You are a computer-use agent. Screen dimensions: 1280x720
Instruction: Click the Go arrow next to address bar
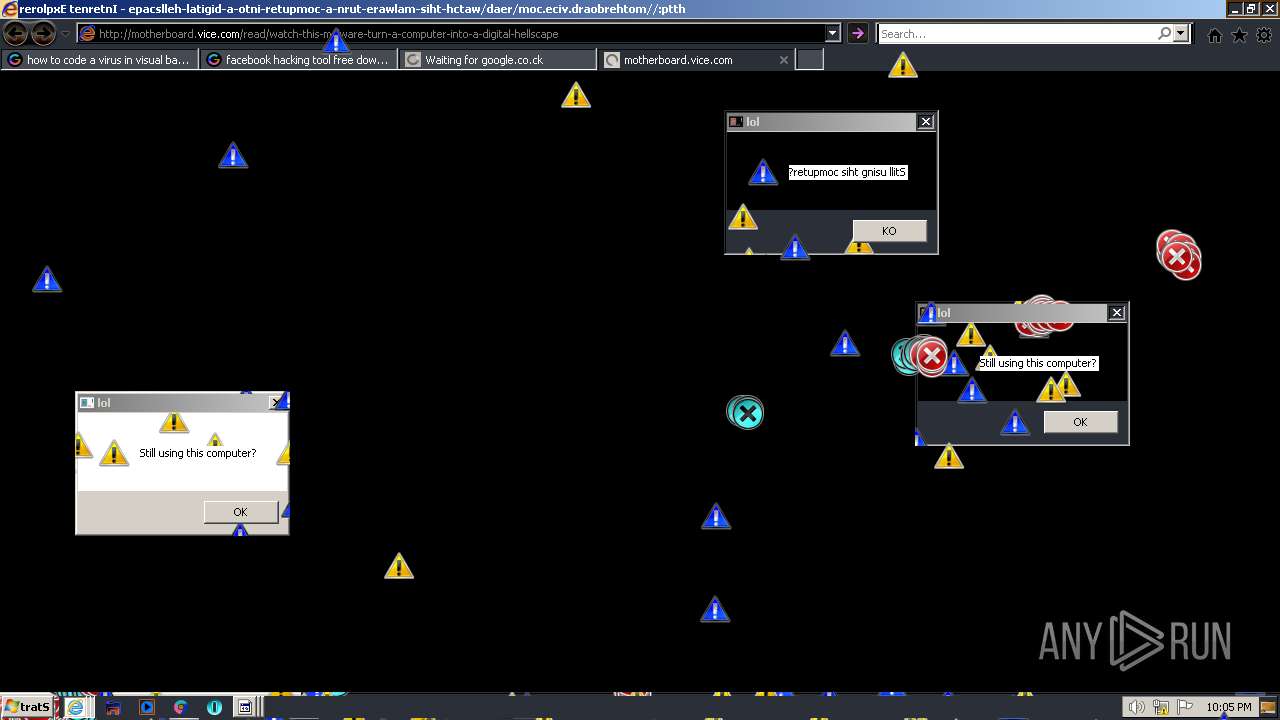point(857,34)
